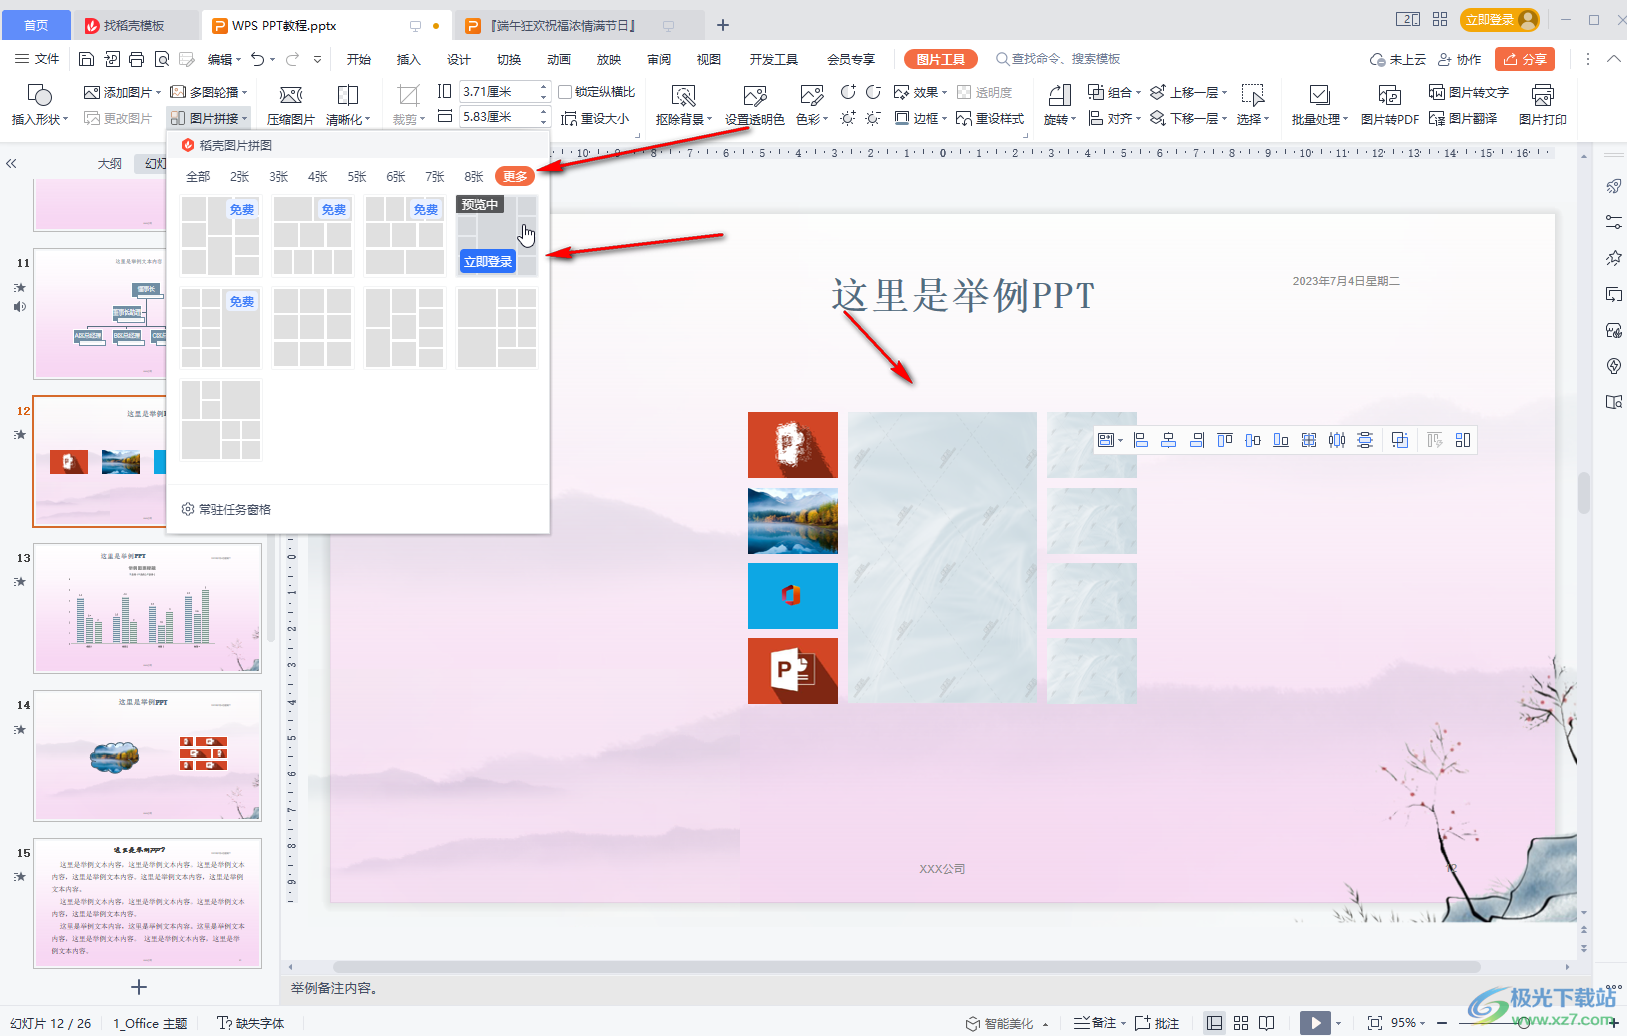Open the Picture Collage (图片拼接) dropdown
Image resolution: width=1627 pixels, height=1036 pixels.
tap(209, 118)
